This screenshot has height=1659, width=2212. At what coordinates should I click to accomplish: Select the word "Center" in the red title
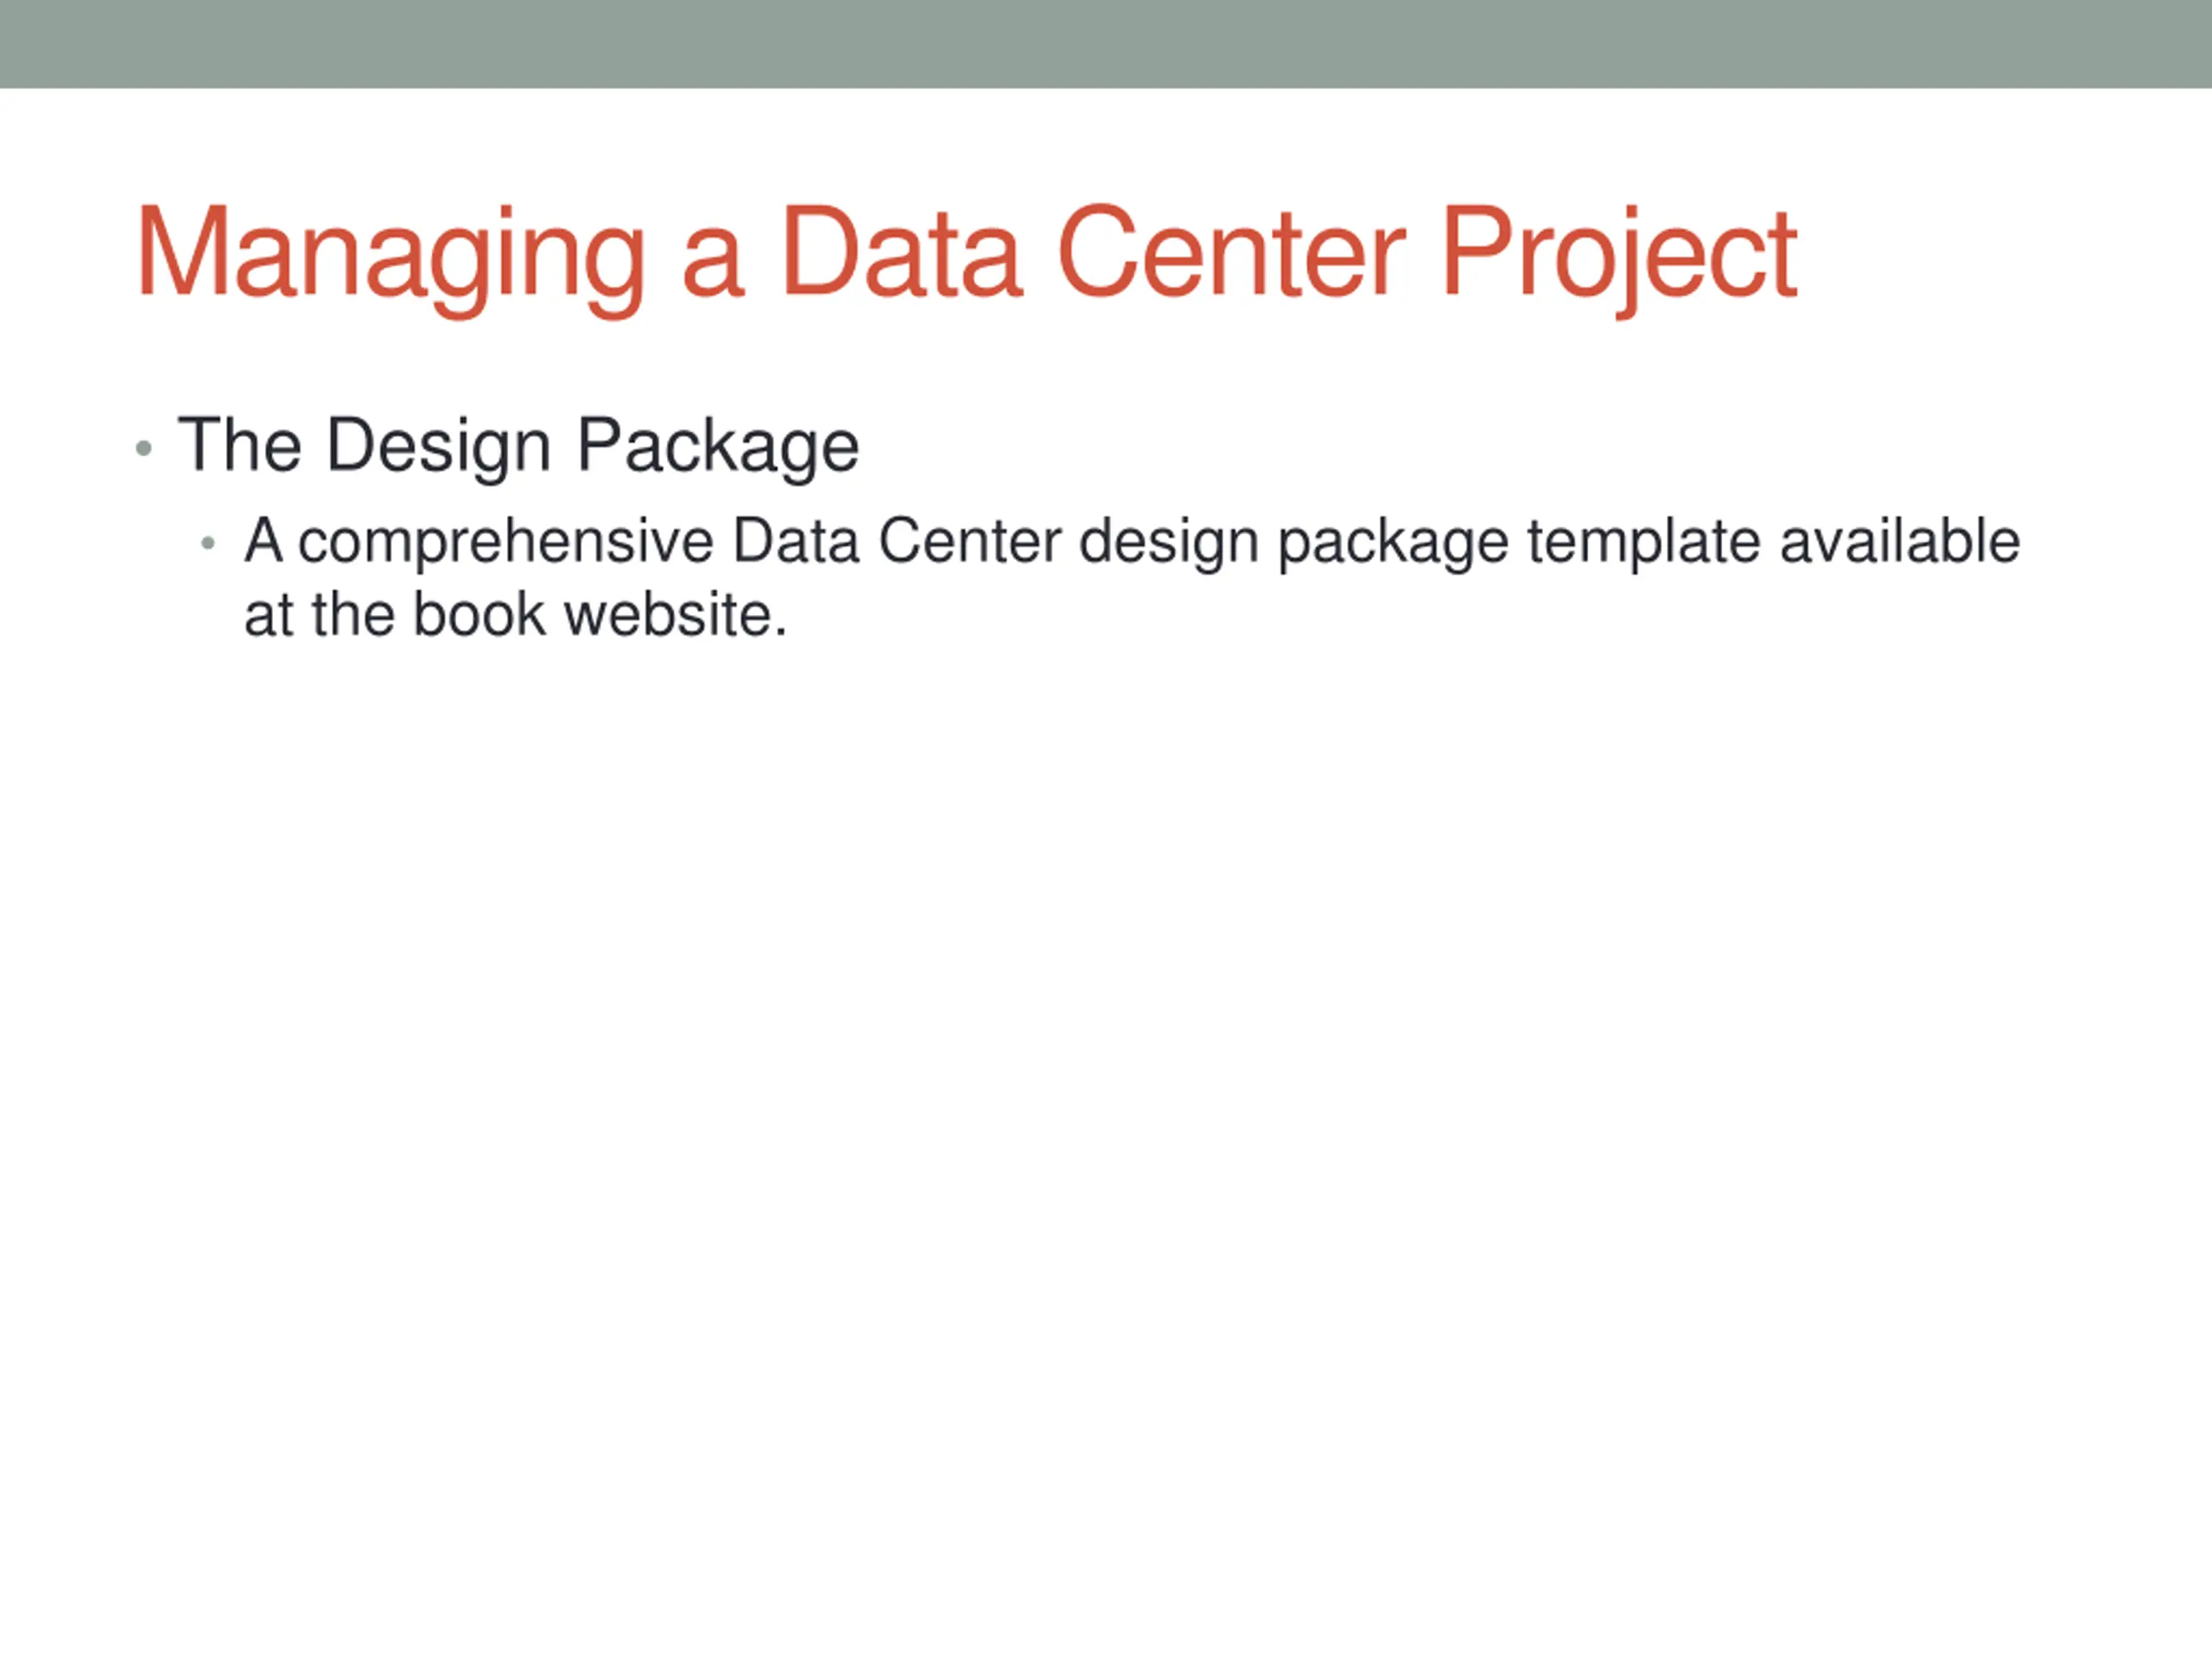1232,255
